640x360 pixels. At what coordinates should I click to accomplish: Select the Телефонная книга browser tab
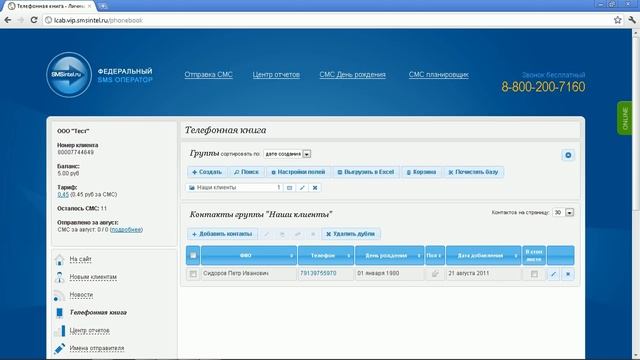pos(50,6)
